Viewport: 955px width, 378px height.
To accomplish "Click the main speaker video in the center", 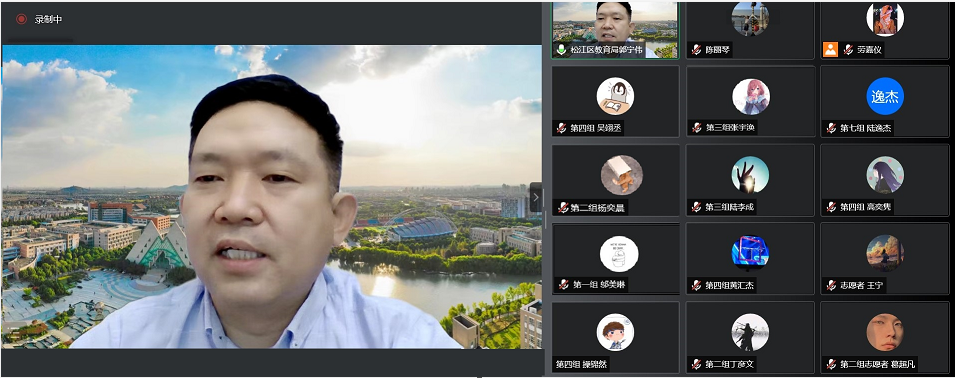I will (272, 197).
